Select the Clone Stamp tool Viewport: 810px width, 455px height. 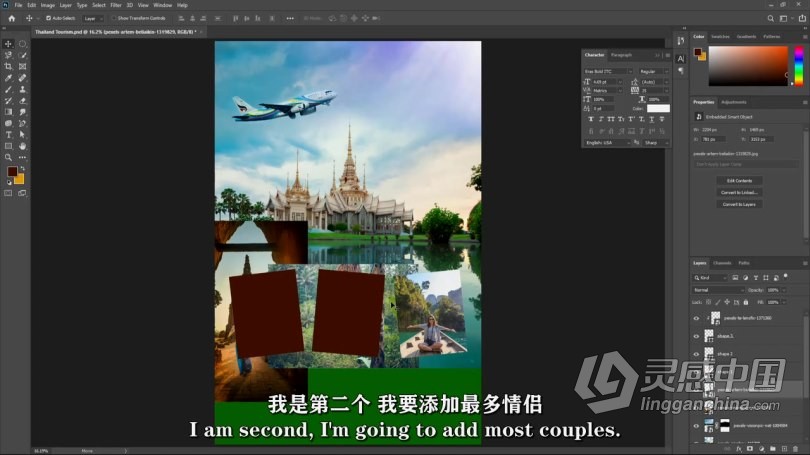coord(23,89)
